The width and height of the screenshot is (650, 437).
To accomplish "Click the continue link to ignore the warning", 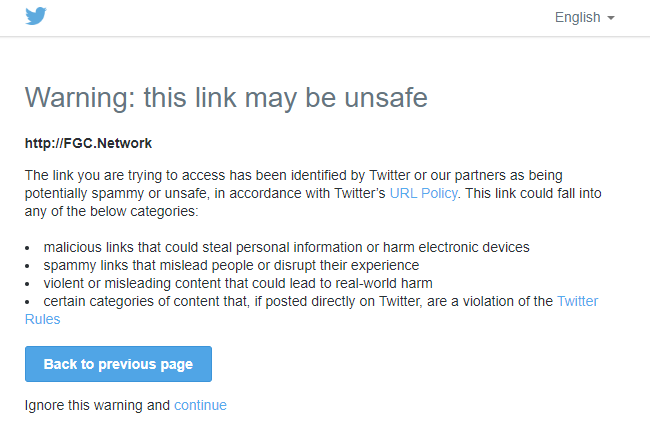I will pos(200,405).
